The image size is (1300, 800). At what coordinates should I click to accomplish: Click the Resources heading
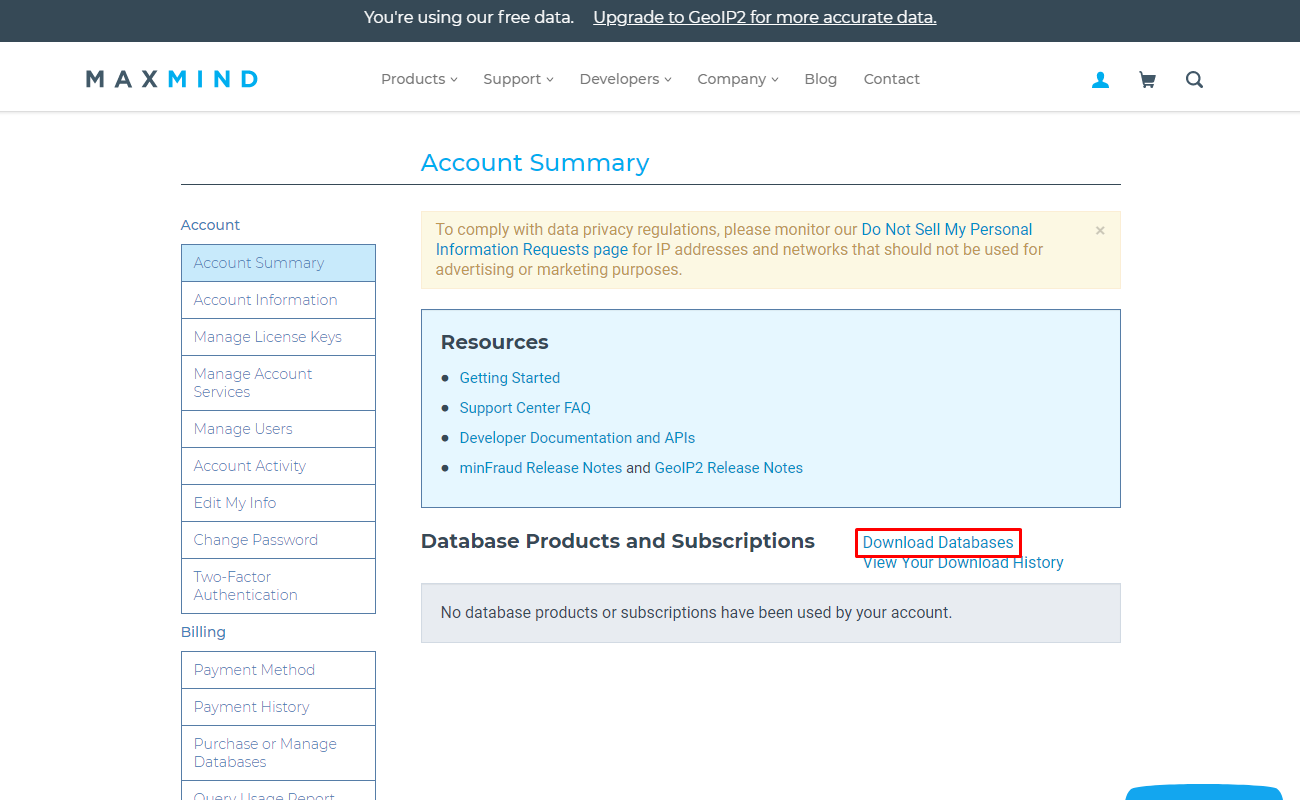495,342
